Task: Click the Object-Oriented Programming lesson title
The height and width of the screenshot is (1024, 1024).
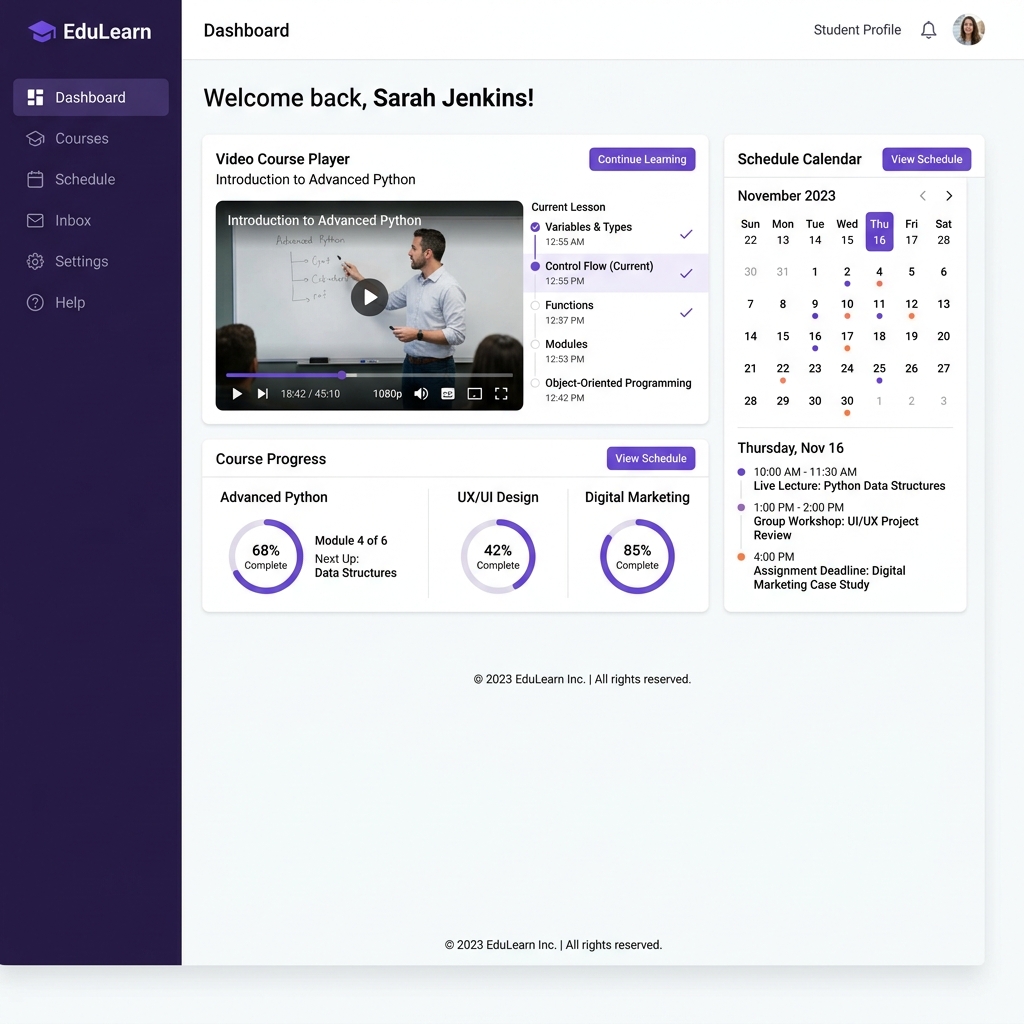Action: pyautogui.click(x=618, y=383)
